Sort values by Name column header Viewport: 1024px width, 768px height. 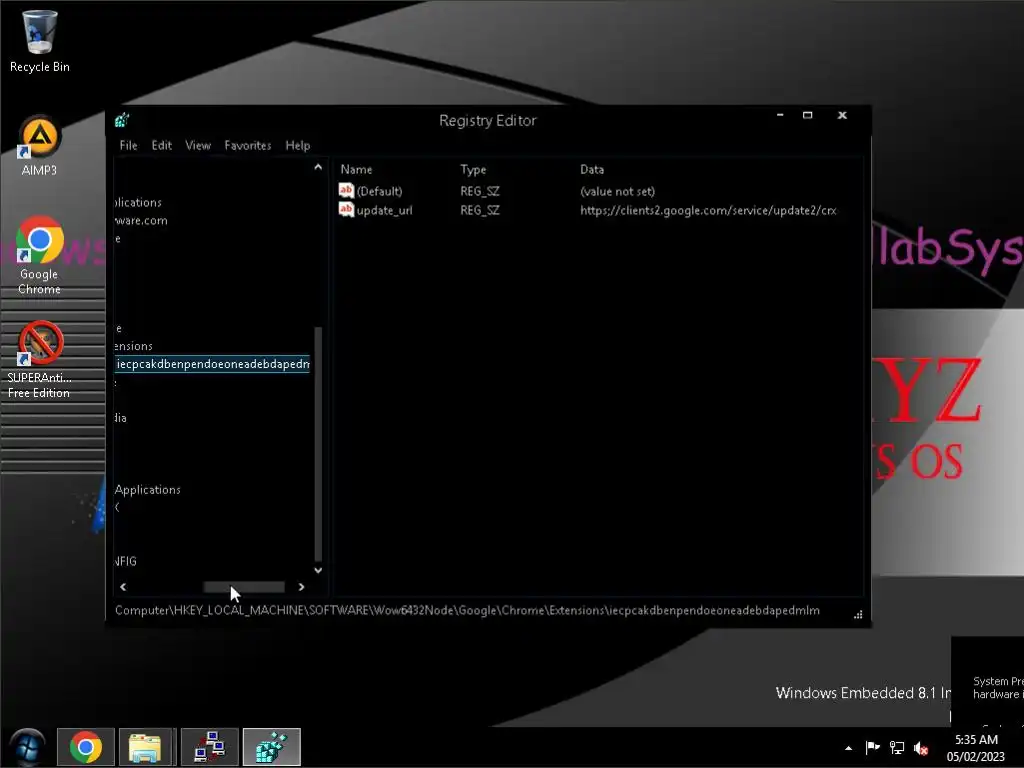(356, 169)
